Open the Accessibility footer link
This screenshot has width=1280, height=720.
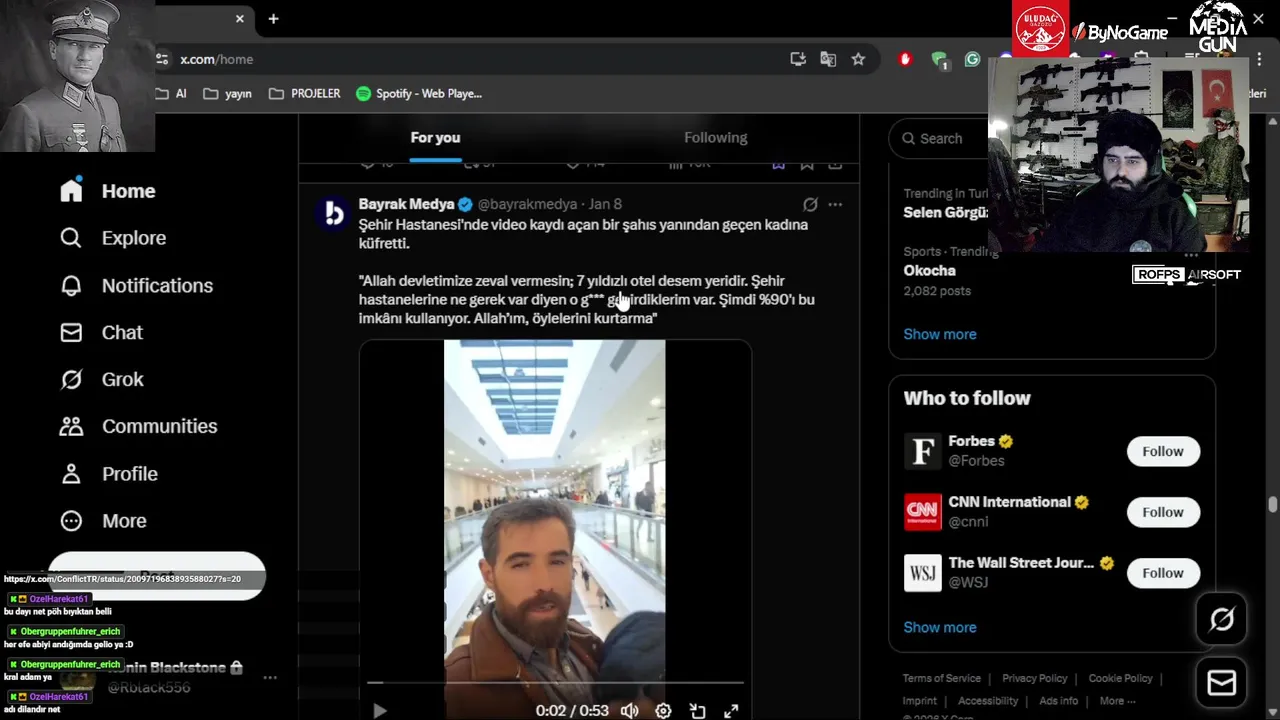click(988, 701)
